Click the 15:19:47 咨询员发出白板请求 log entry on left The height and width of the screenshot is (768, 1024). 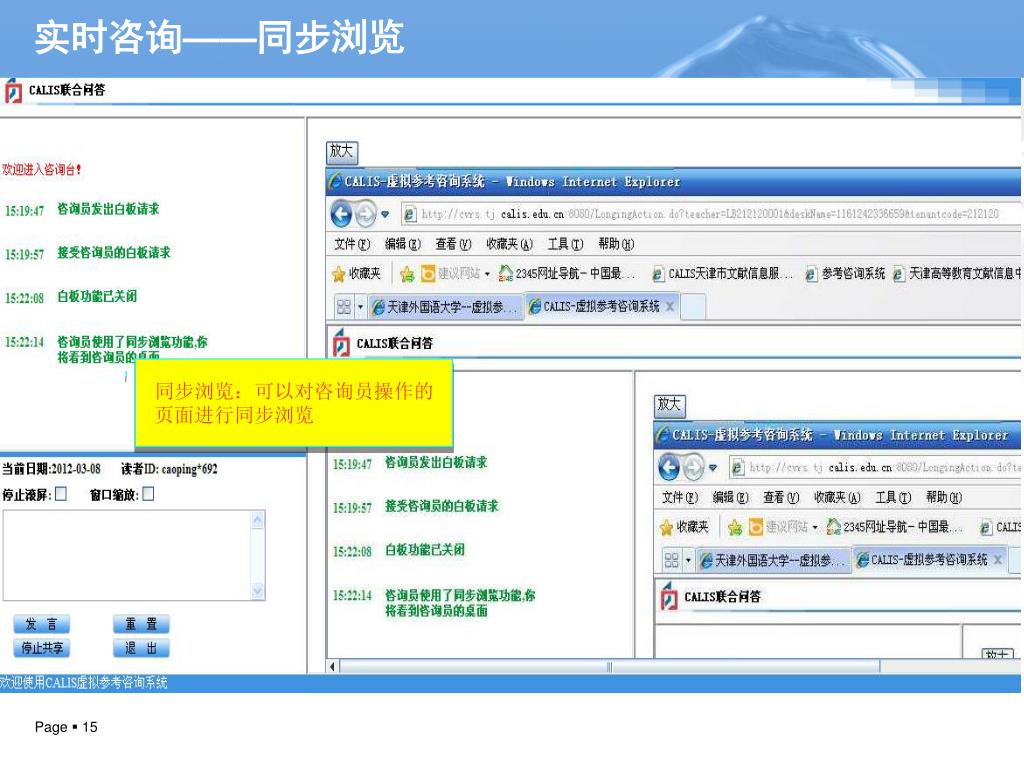(x=82, y=210)
